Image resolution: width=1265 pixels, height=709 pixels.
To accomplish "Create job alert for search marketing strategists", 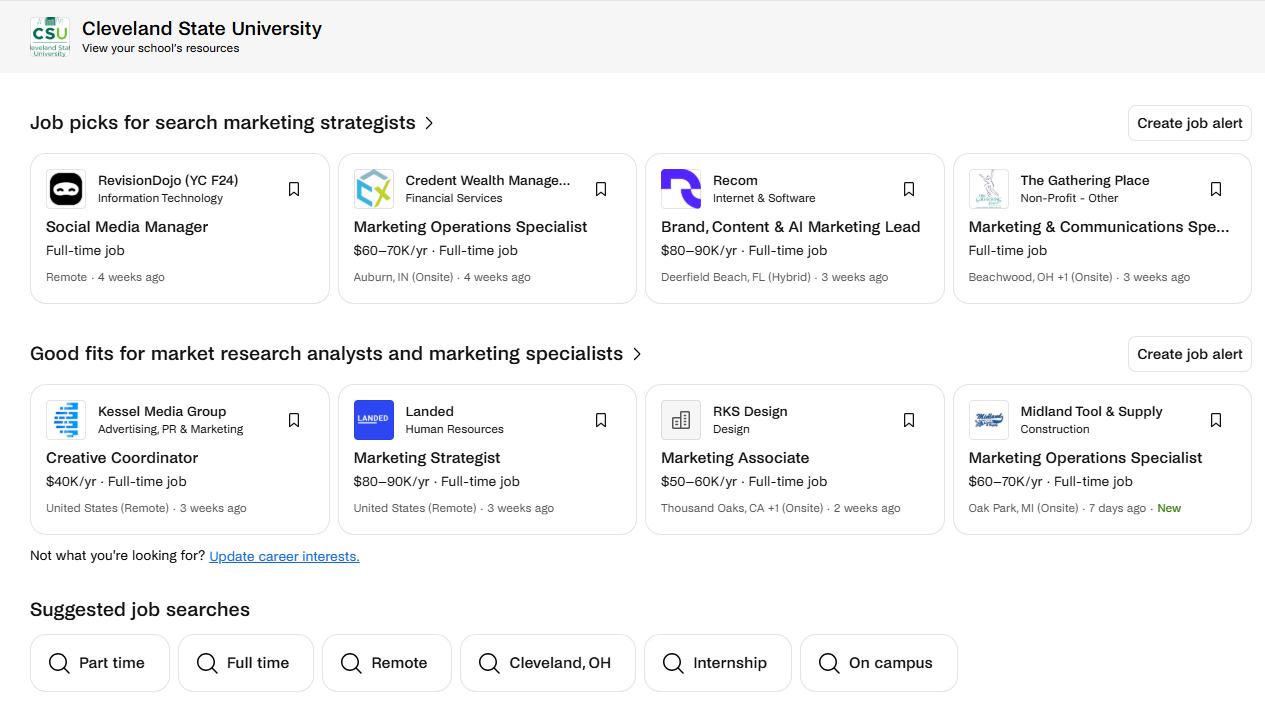I will pos(1190,123).
